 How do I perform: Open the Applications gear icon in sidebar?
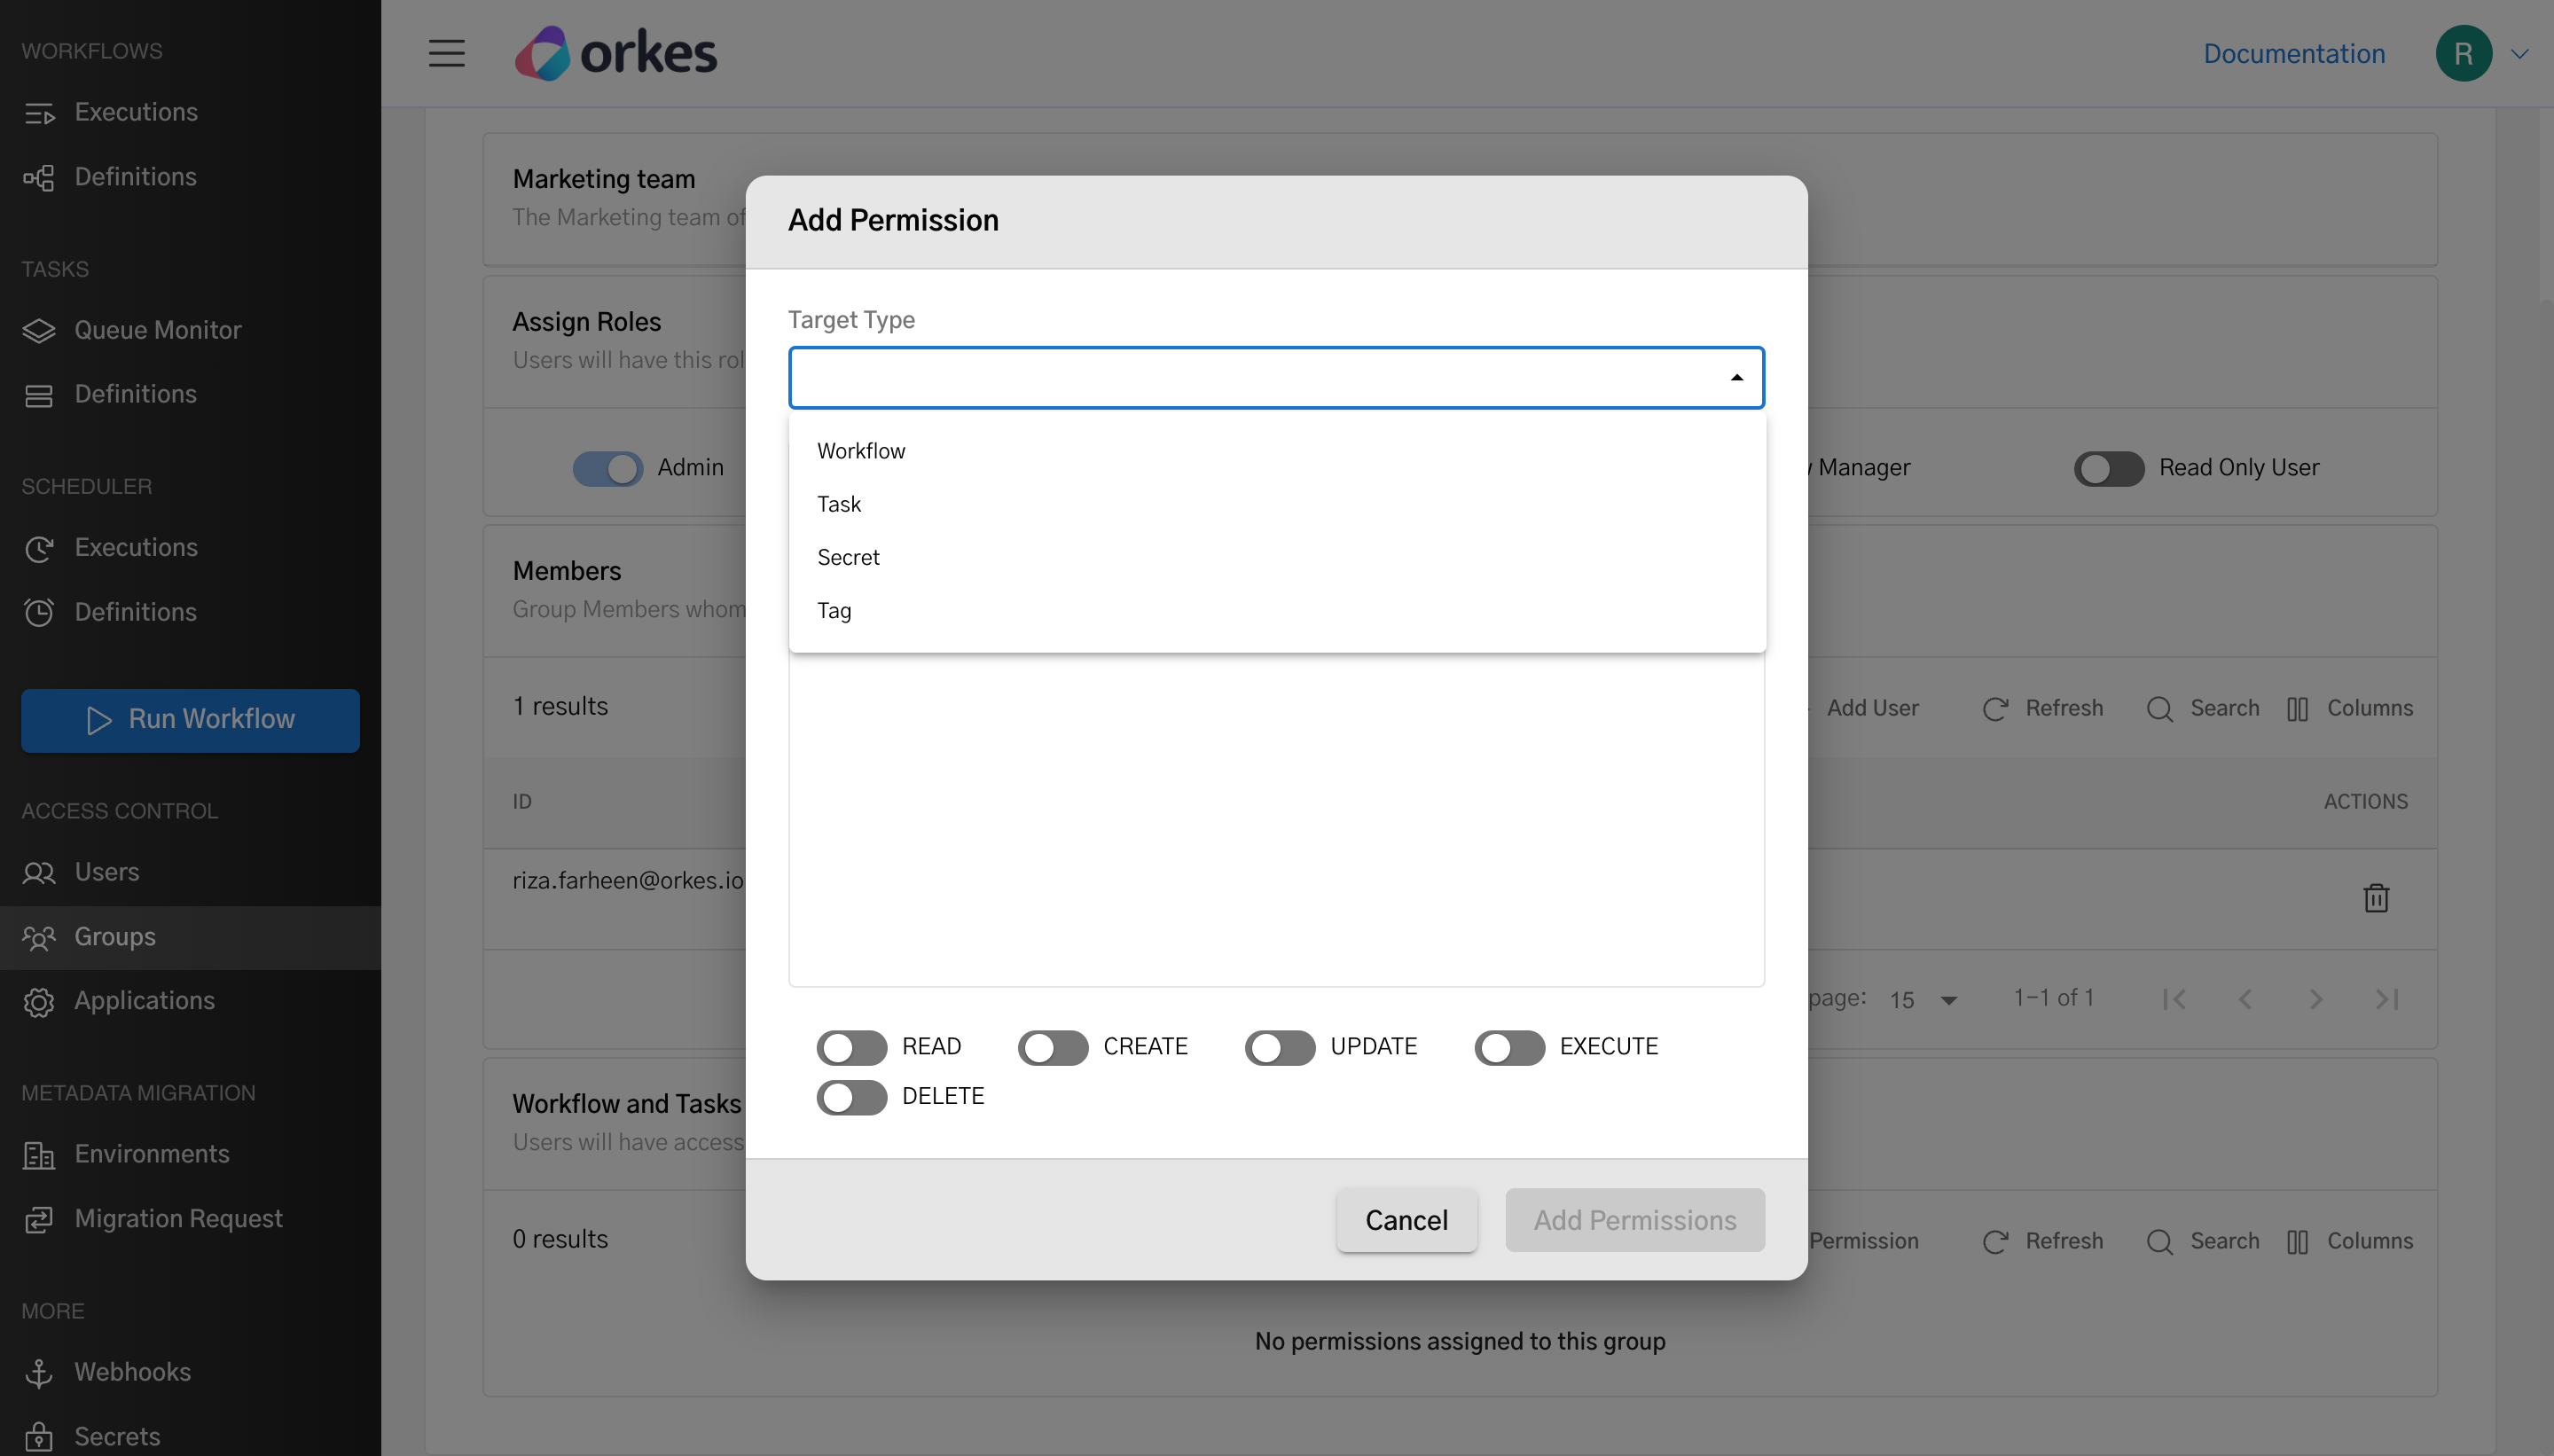(39, 1001)
